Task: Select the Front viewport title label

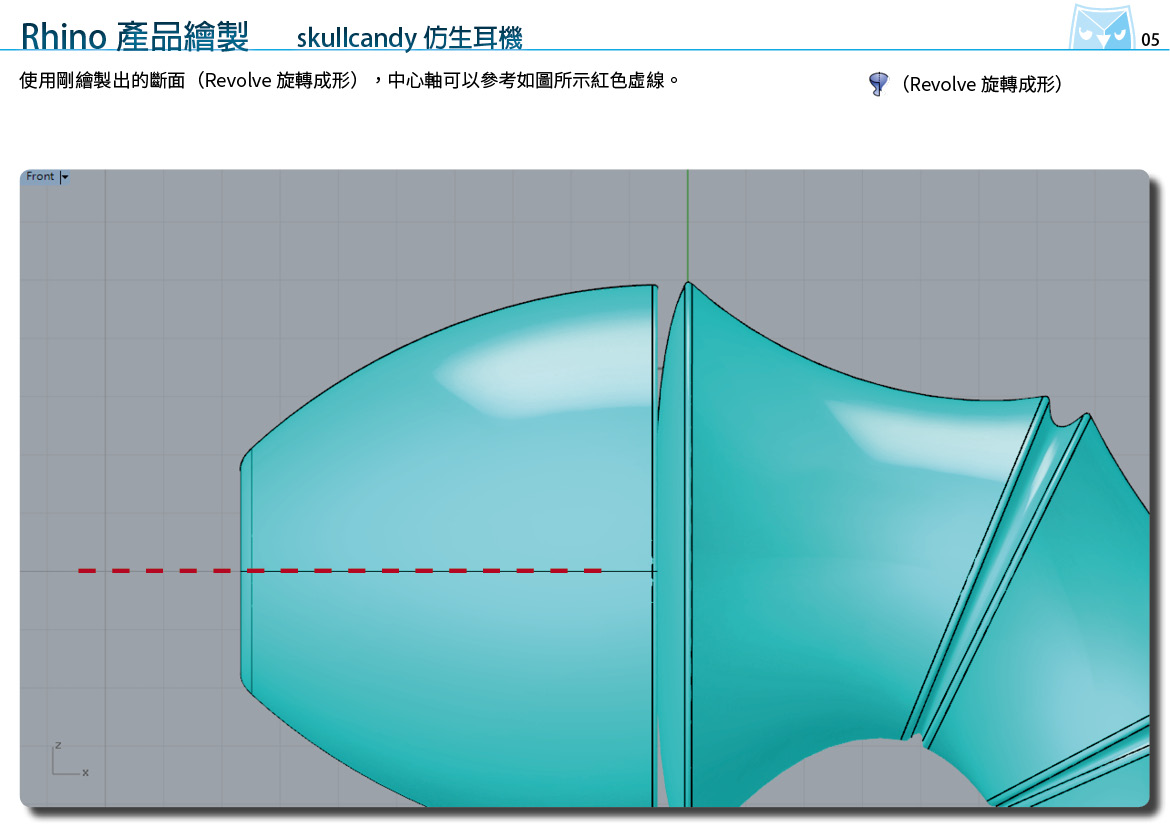Action: (40, 176)
